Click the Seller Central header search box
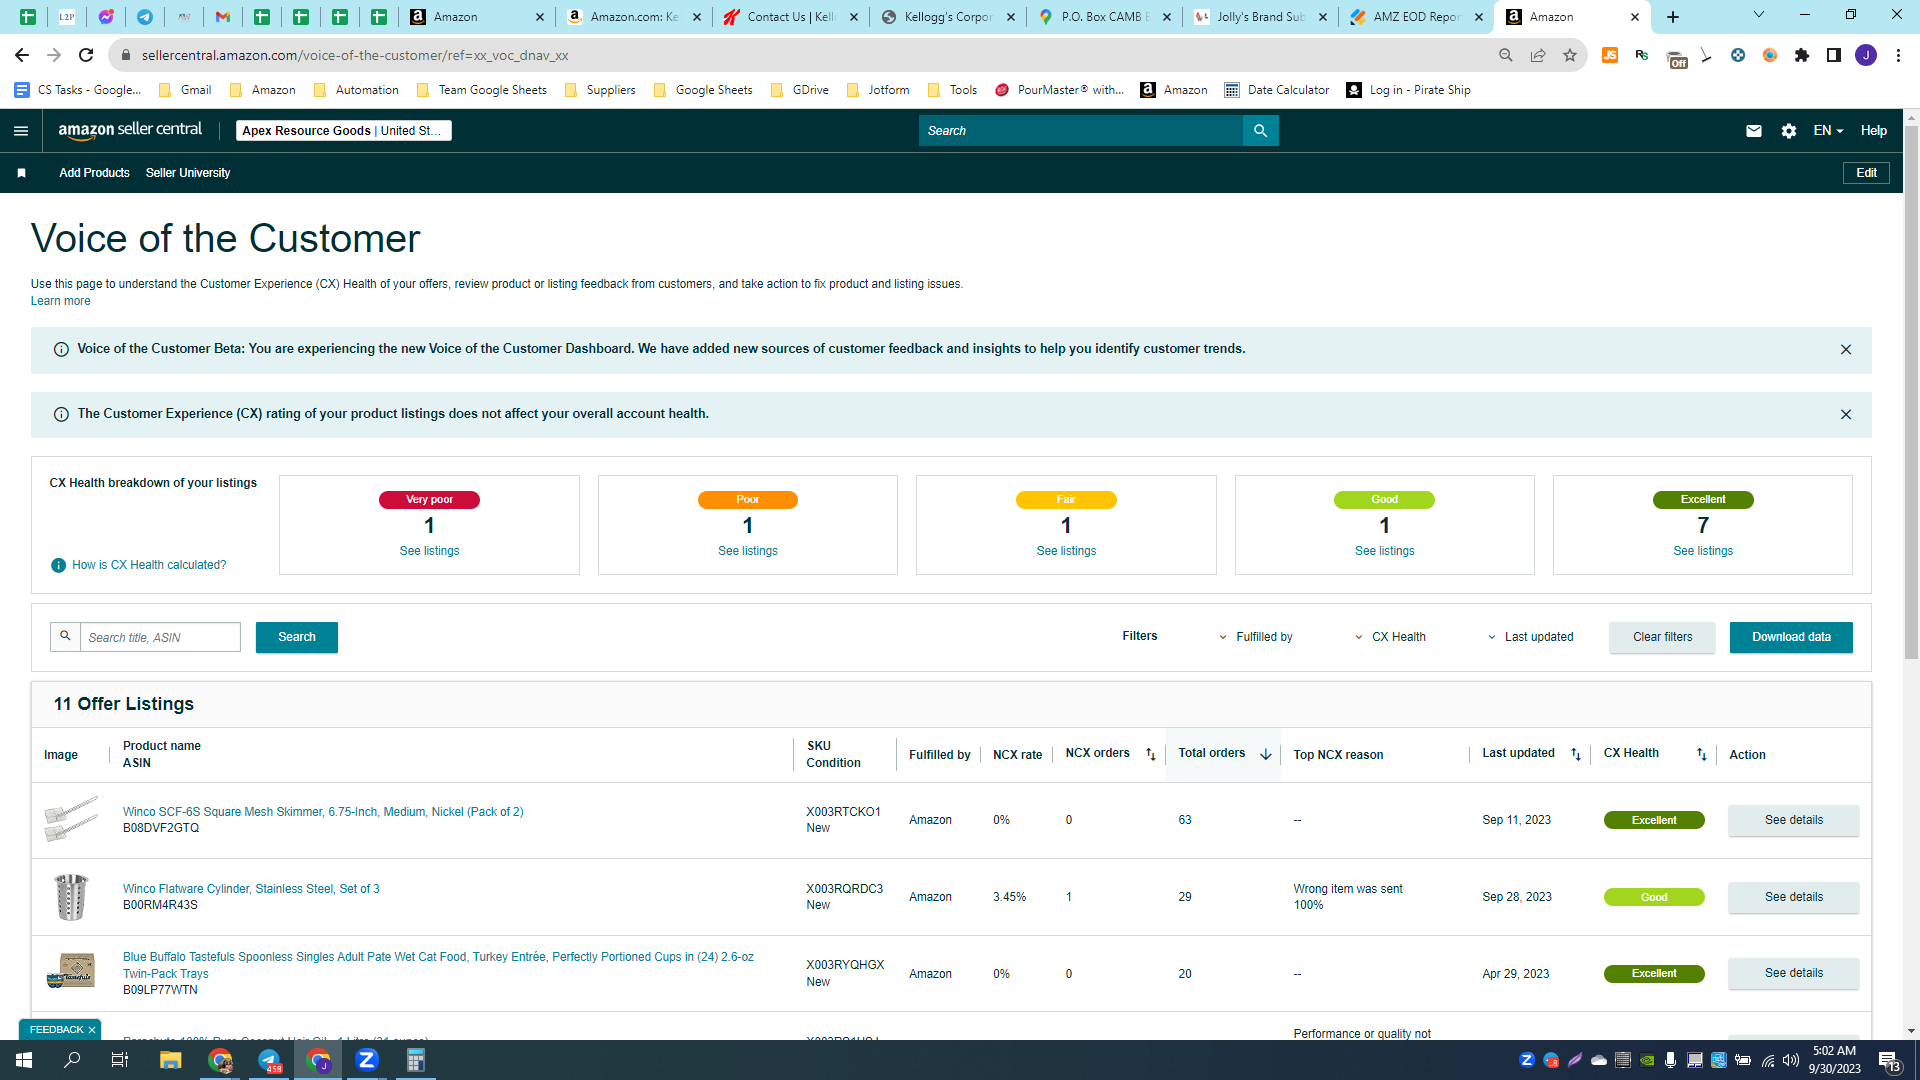 point(1081,131)
